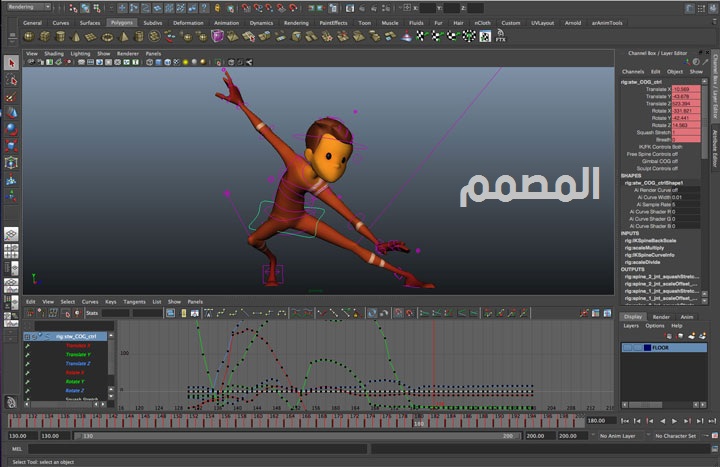Screen dimensions: 720x467
Task: Toggle FLOOR layer display type box
Action: [x=637, y=348]
